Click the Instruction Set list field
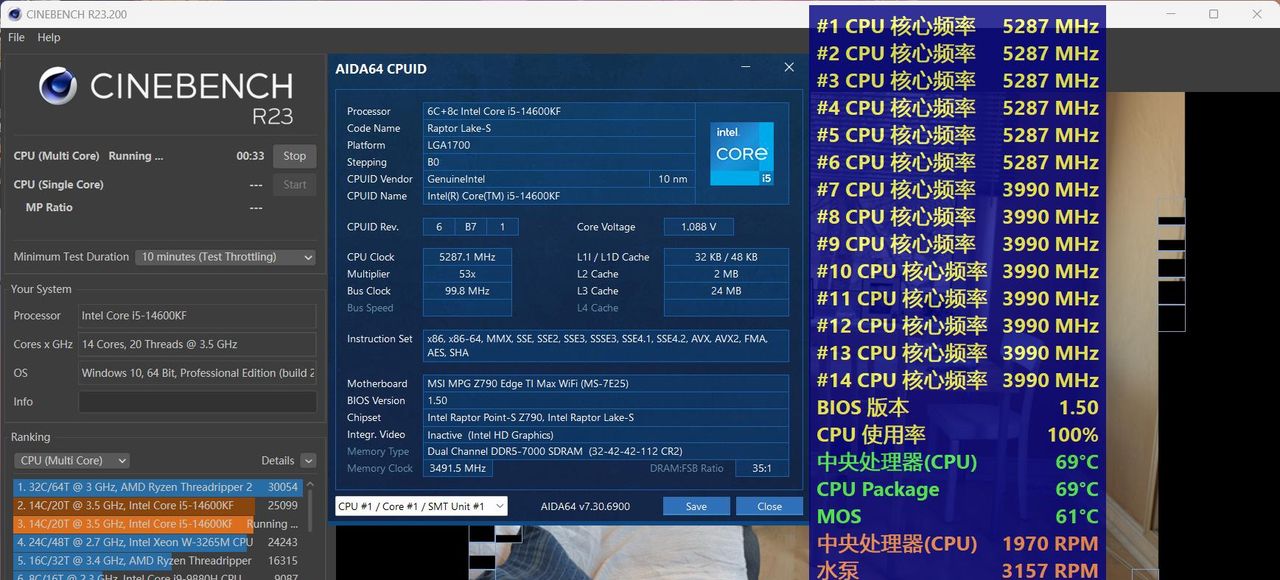The height and width of the screenshot is (580, 1280). [x=606, y=346]
